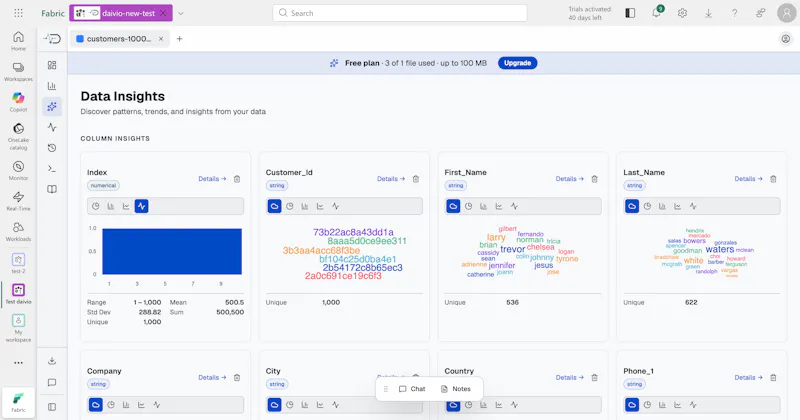
Task: Switch Last_Name card to pulse view
Action: [x=693, y=206]
